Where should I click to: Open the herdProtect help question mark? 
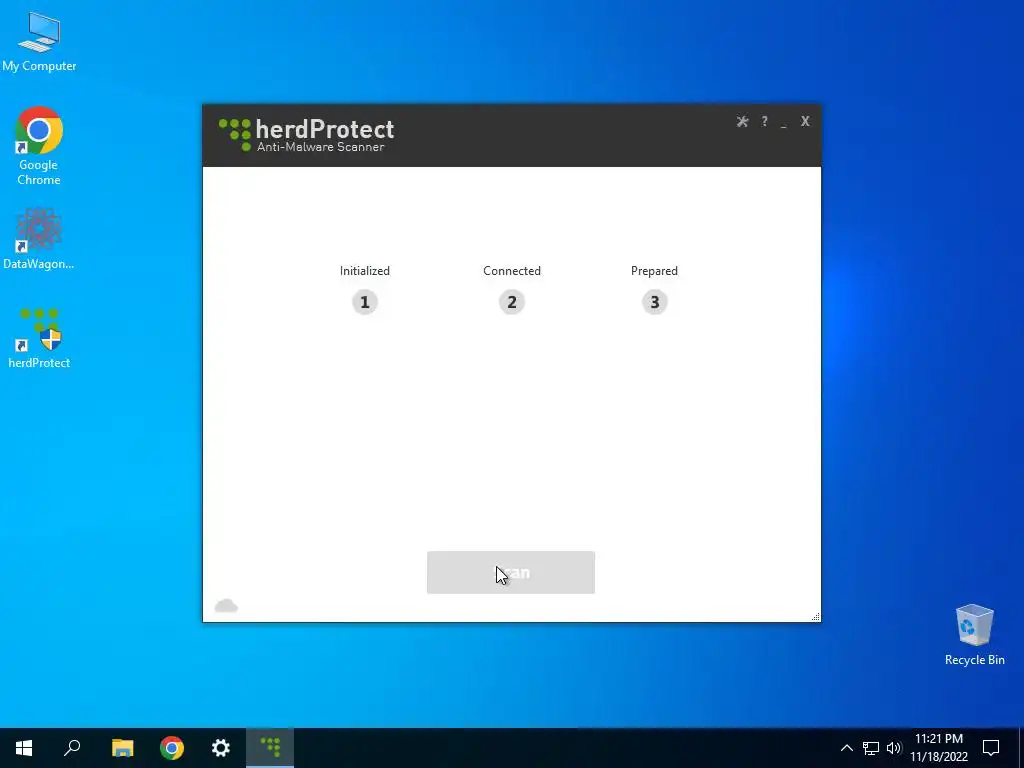click(764, 121)
